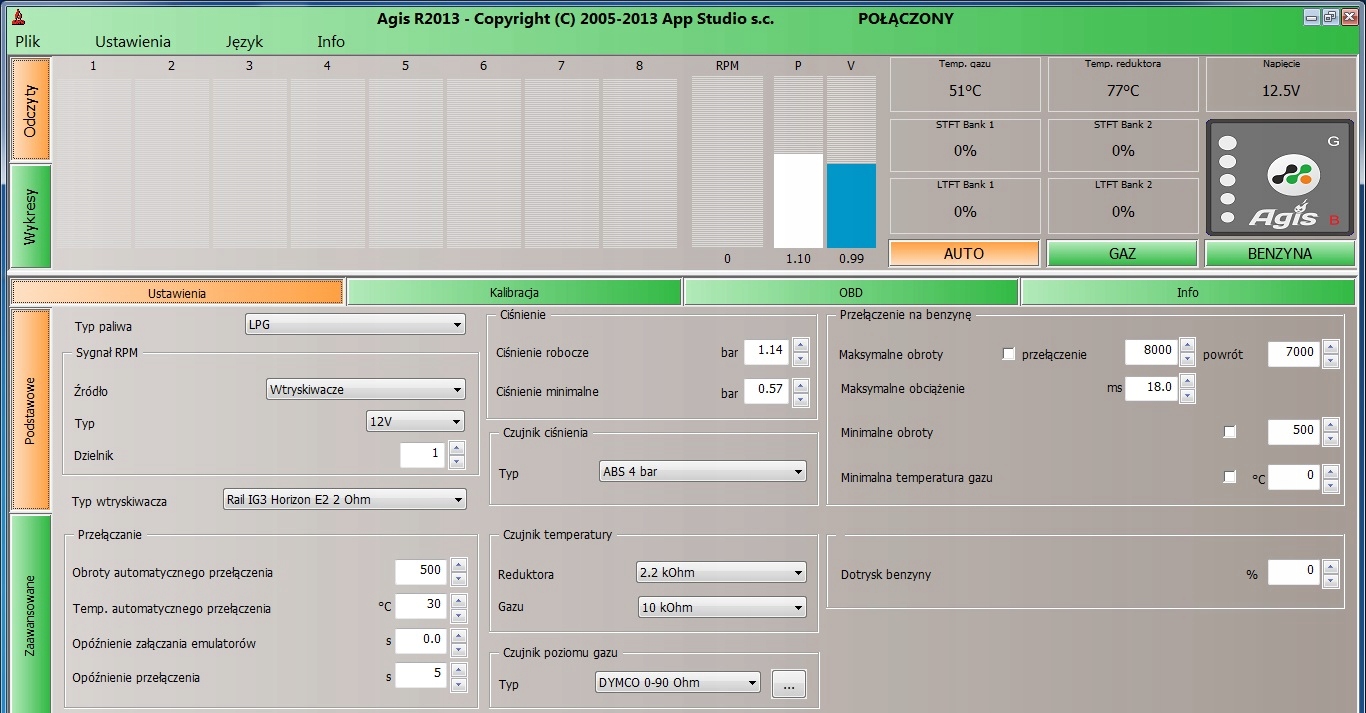Decrease Maksymalne obciążenie value

(x=1187, y=394)
